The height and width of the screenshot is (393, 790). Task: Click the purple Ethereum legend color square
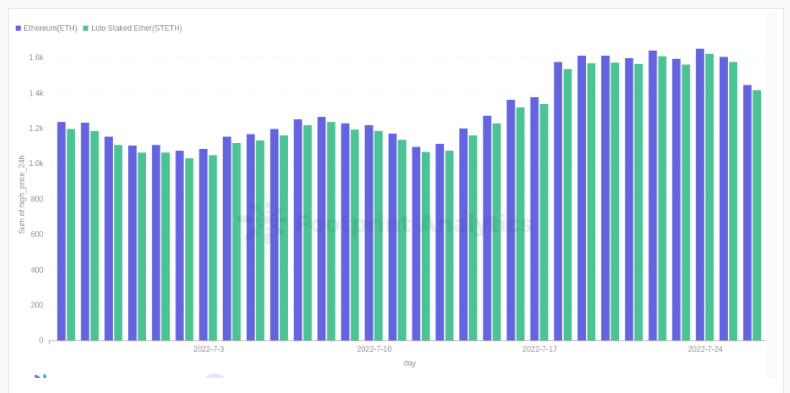(x=18, y=29)
